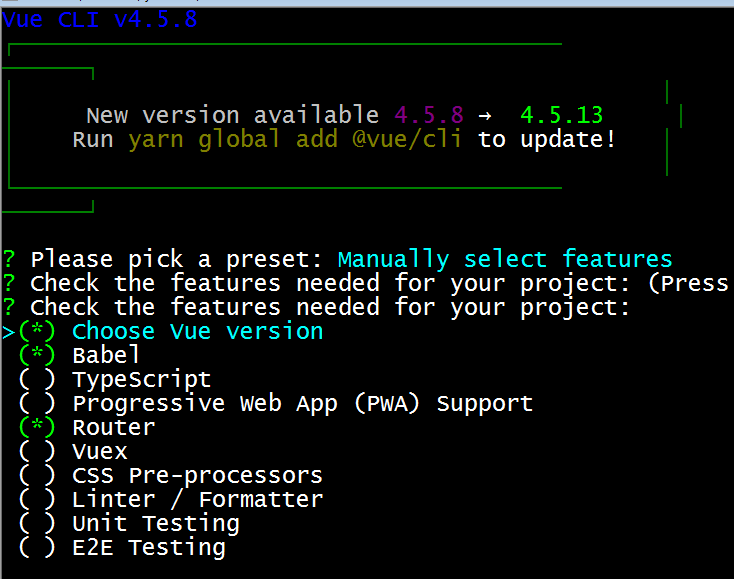The width and height of the screenshot is (734, 579).
Task: Enable the Unit Testing checkbox
Action: [x=37, y=523]
